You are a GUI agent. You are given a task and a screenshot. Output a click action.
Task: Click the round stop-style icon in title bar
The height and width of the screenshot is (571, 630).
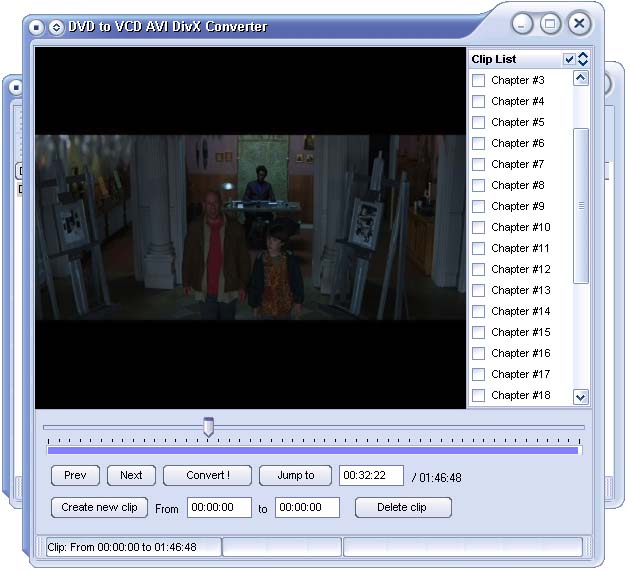click(x=36, y=27)
